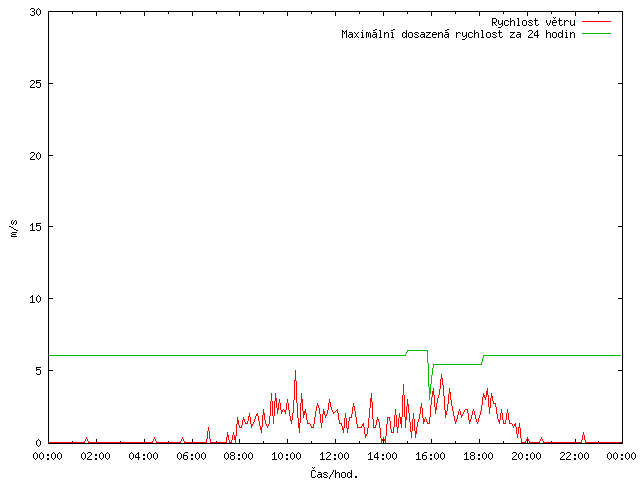Viewport: 640px width, 480px height.
Task: Click the x-axis label 02:00
Action: coord(96,456)
